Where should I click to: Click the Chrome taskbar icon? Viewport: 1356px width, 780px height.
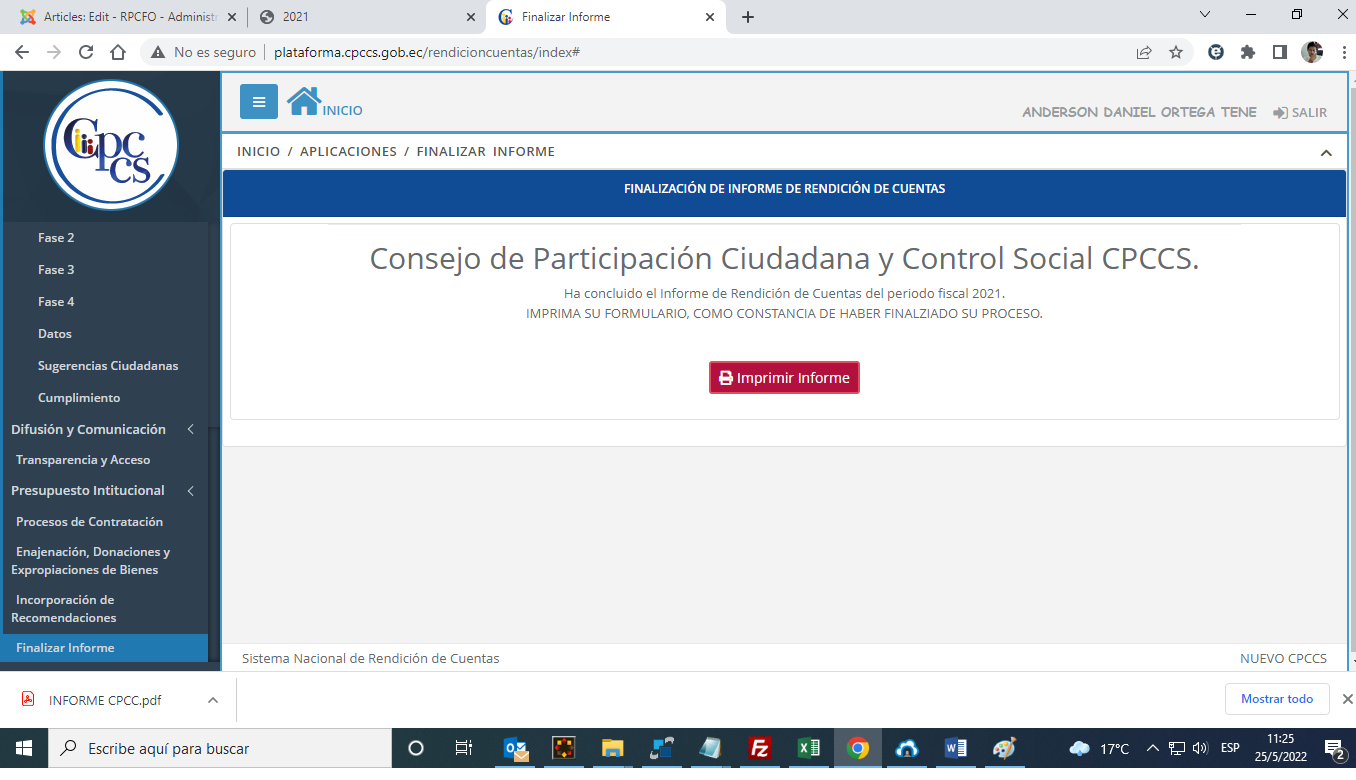[x=858, y=748]
